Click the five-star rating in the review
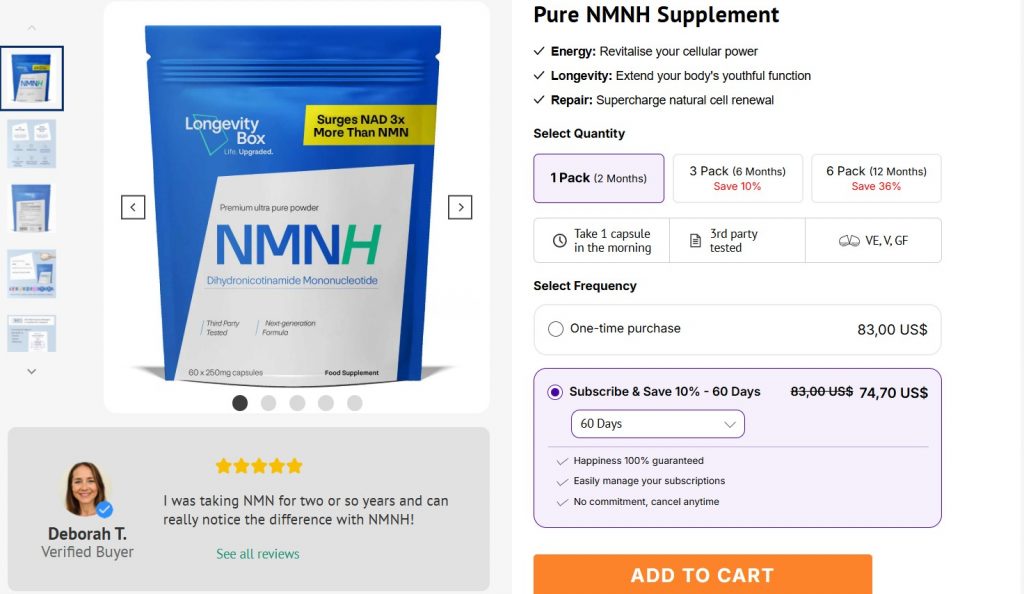The image size is (1024, 594). pyautogui.click(x=259, y=466)
